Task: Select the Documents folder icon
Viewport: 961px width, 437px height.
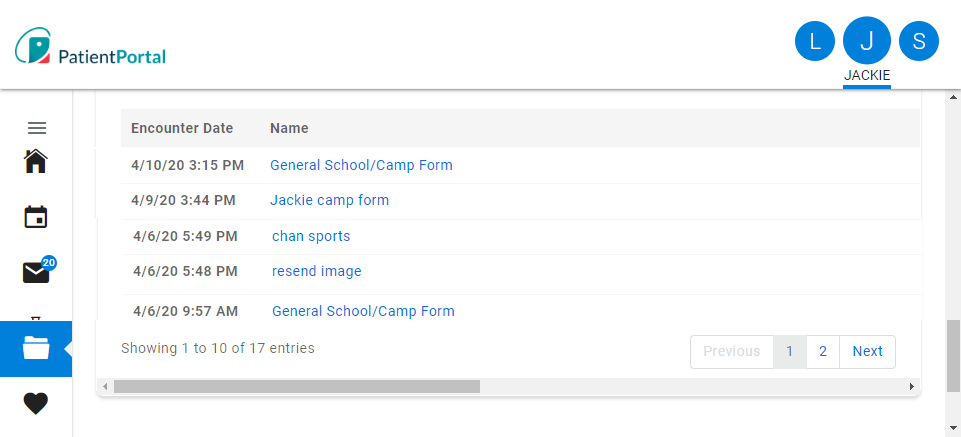Action: tap(36, 348)
